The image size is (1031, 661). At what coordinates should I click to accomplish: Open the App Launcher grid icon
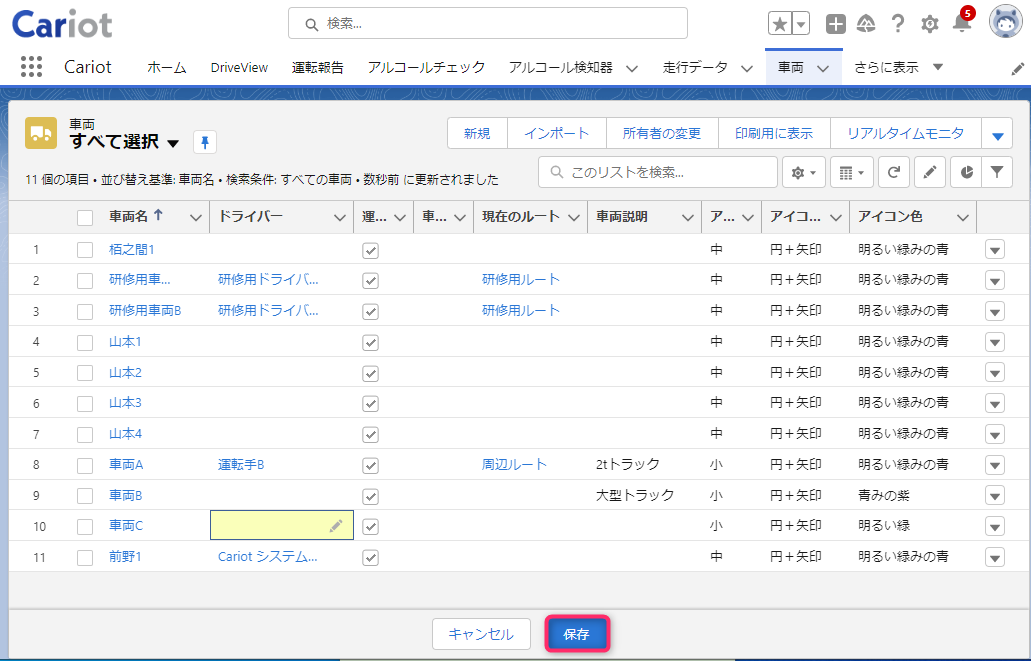click(x=32, y=66)
